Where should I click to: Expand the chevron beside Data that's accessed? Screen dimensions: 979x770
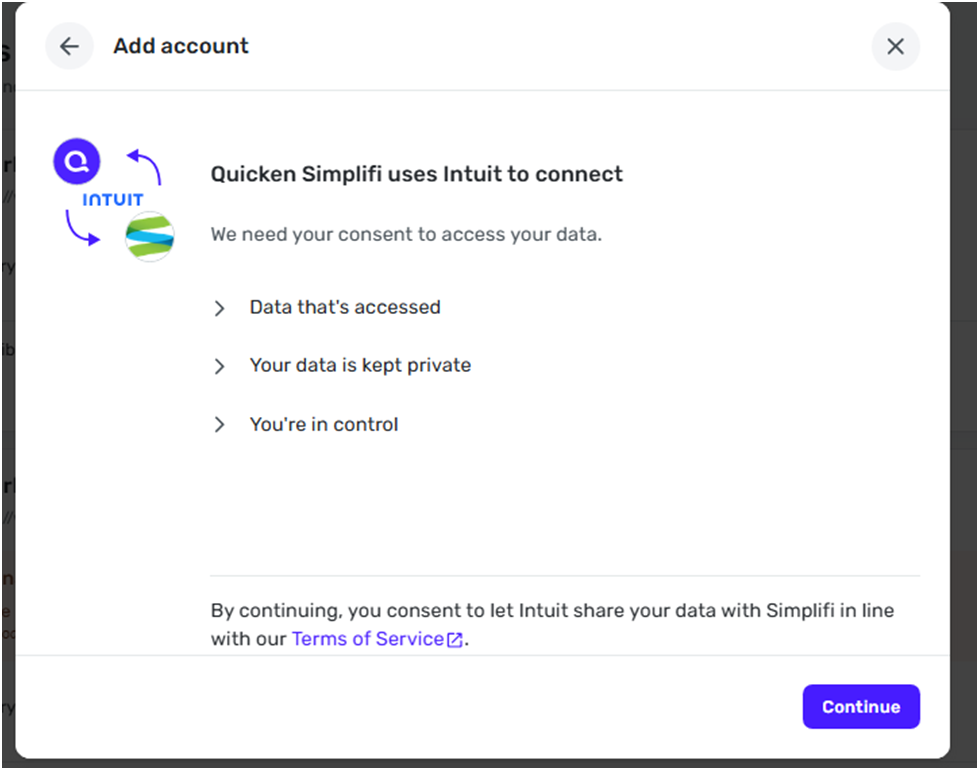220,308
